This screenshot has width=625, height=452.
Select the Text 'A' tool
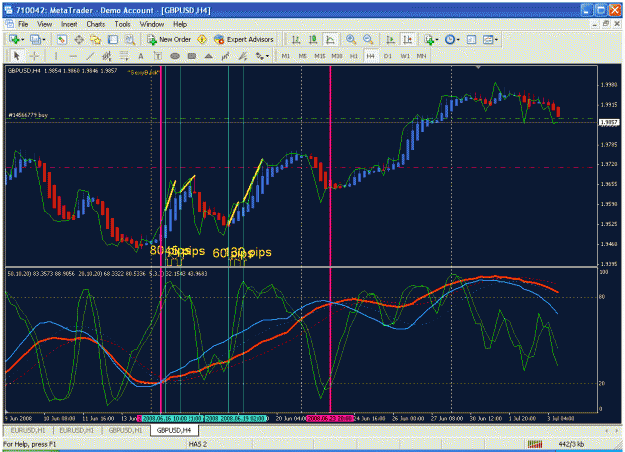(x=141, y=56)
